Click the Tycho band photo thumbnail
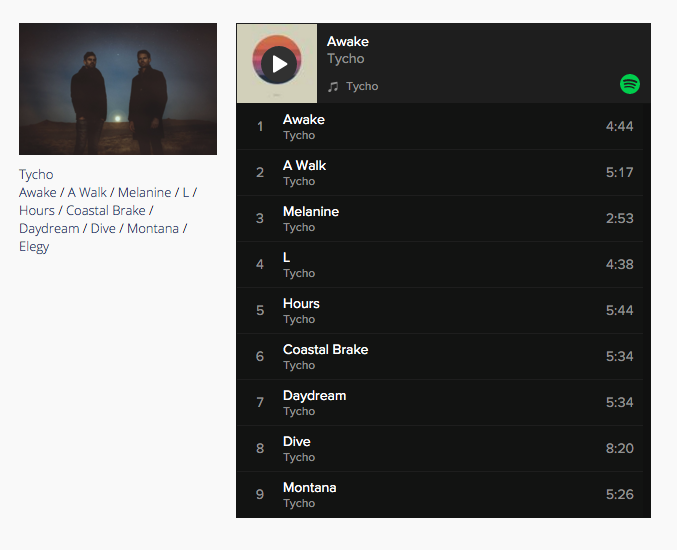The height and width of the screenshot is (550, 677). pyautogui.click(x=118, y=89)
